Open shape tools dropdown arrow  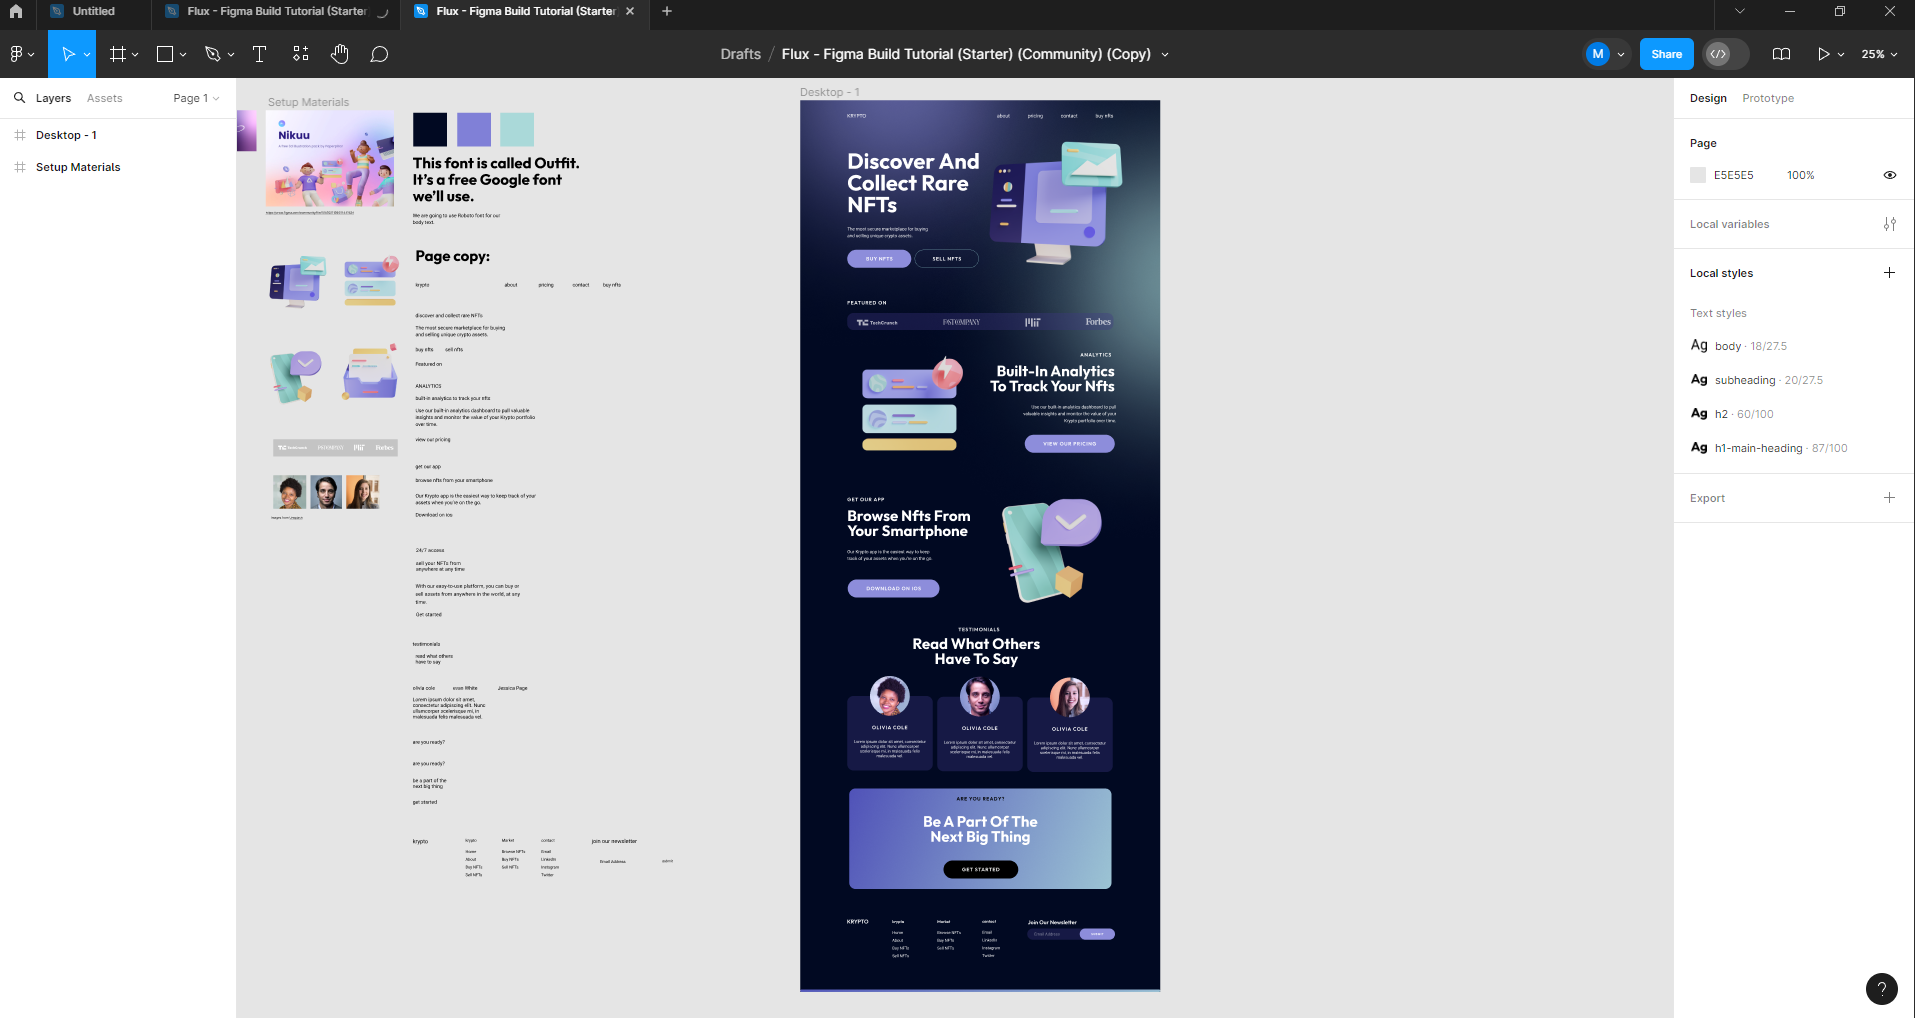coord(183,55)
